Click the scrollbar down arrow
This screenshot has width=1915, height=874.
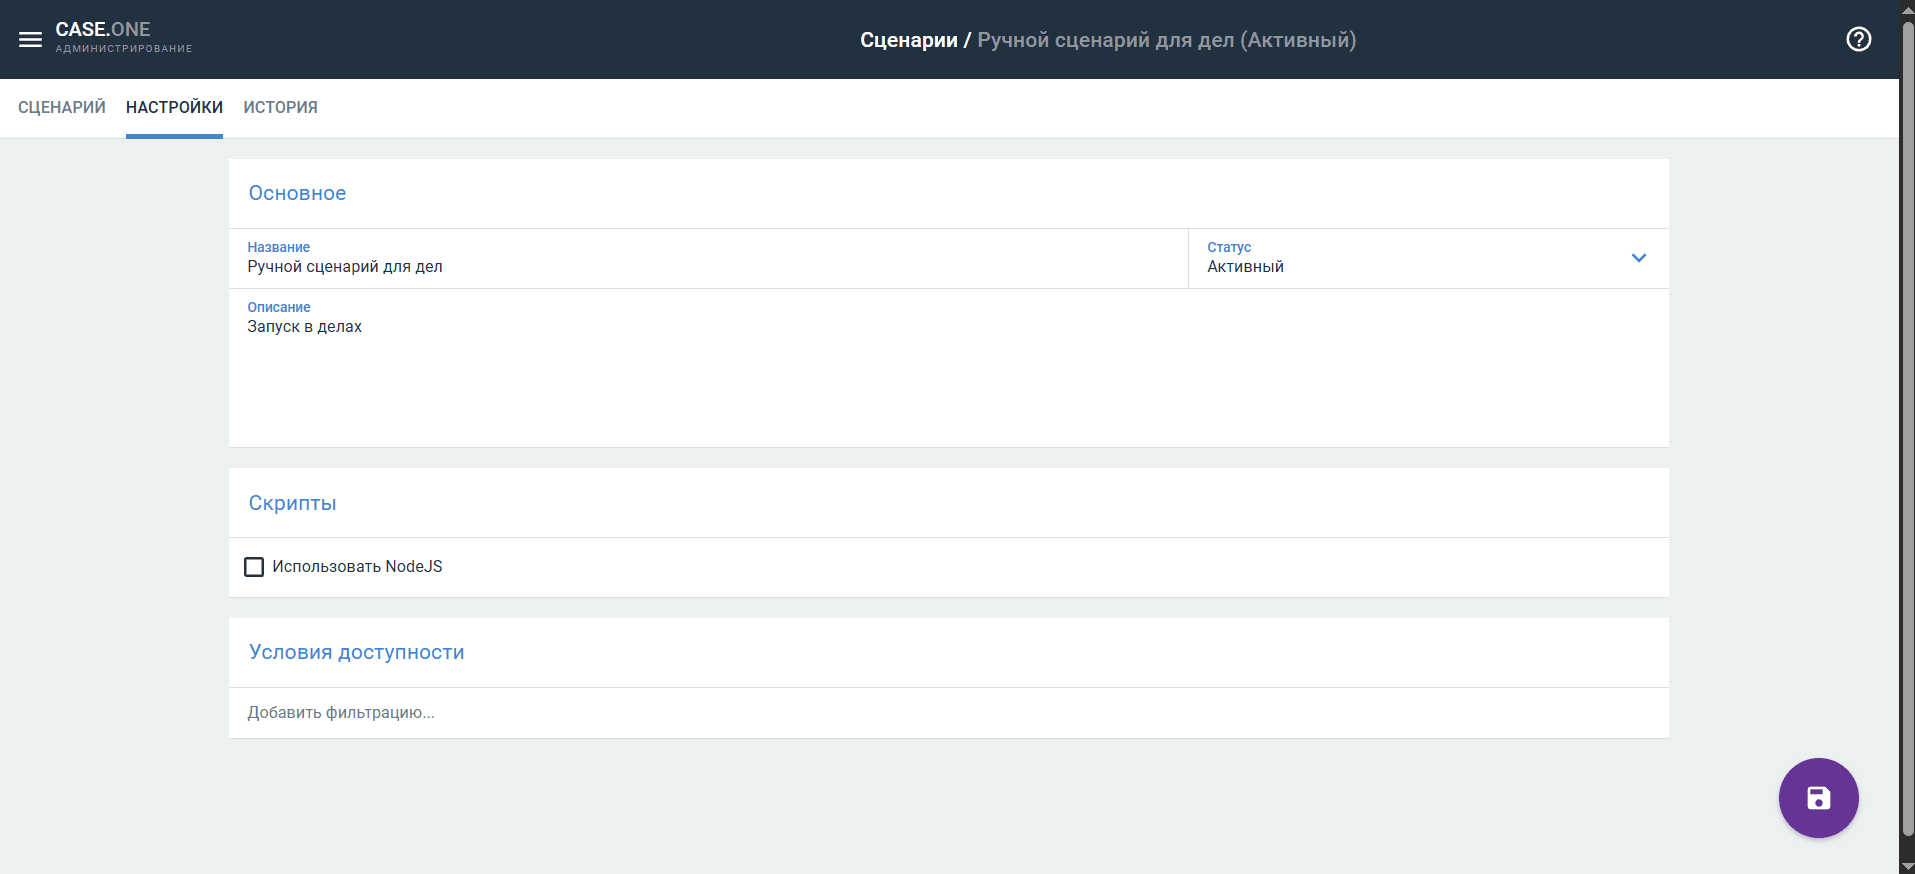(1907, 866)
